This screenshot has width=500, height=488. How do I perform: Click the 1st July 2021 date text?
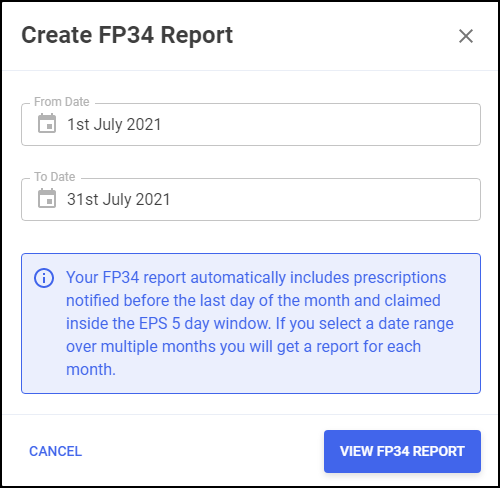(x=114, y=125)
